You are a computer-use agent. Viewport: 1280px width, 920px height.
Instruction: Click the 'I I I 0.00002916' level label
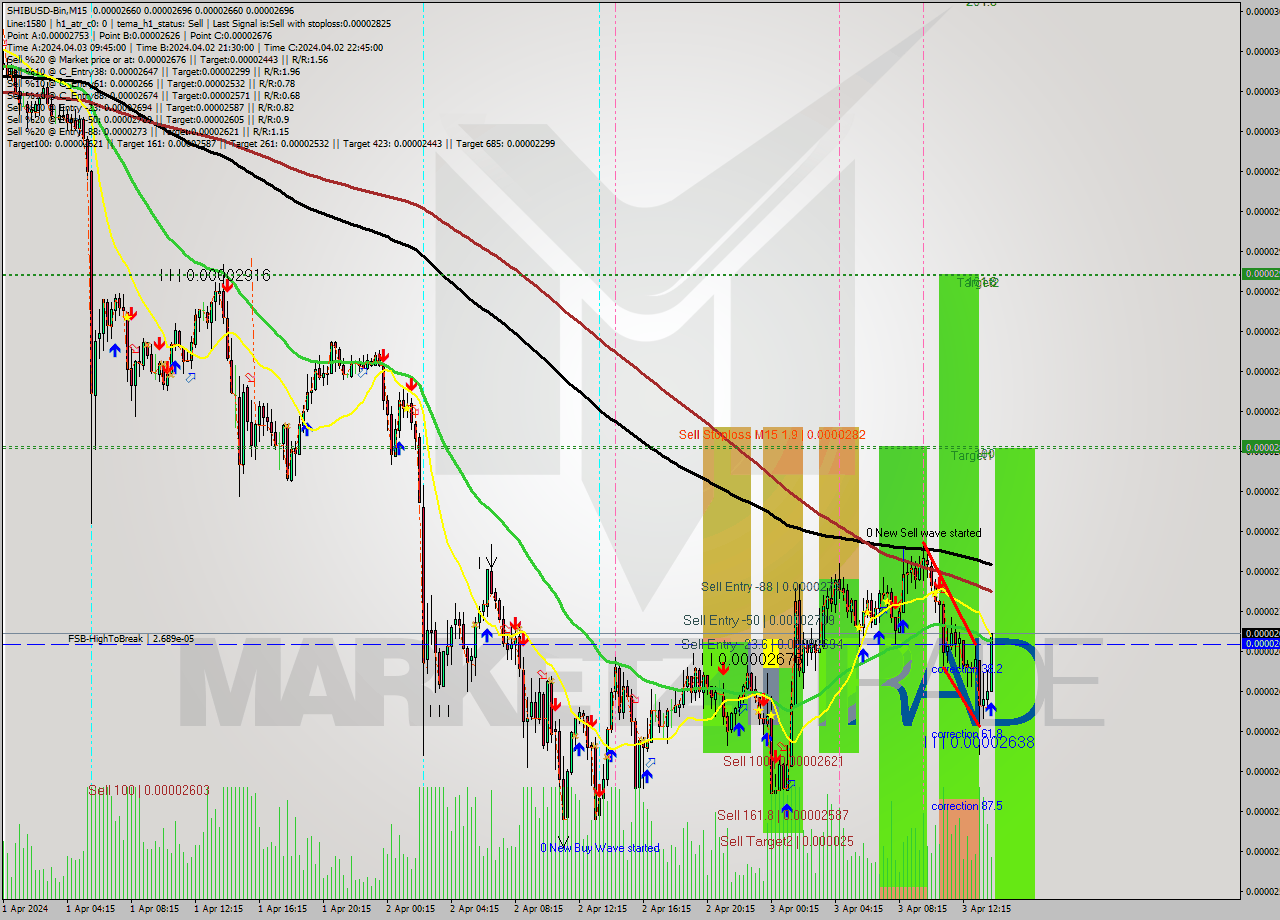click(x=213, y=275)
